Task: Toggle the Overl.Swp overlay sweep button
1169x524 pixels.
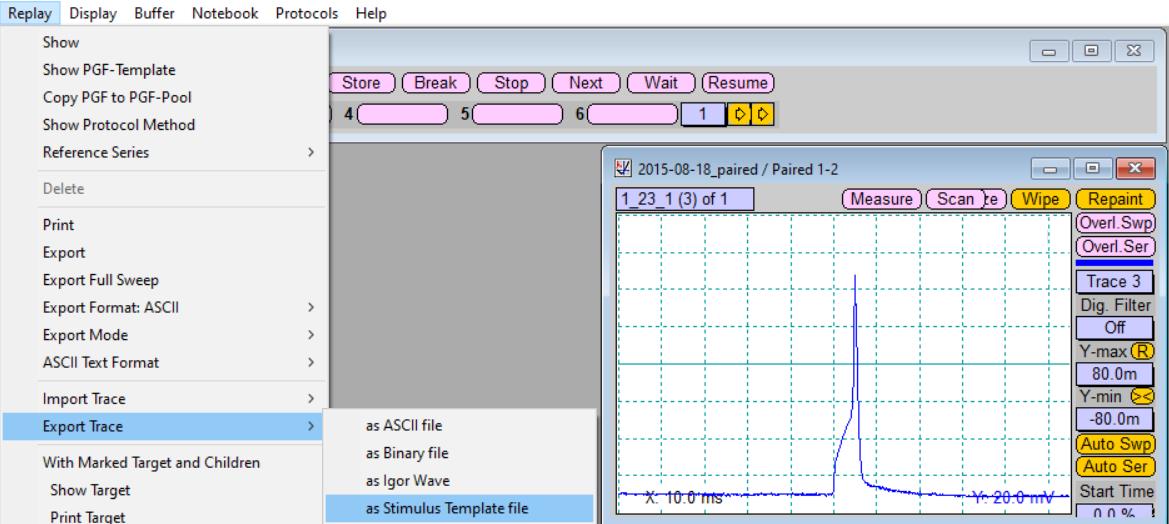Action: click(x=1115, y=223)
